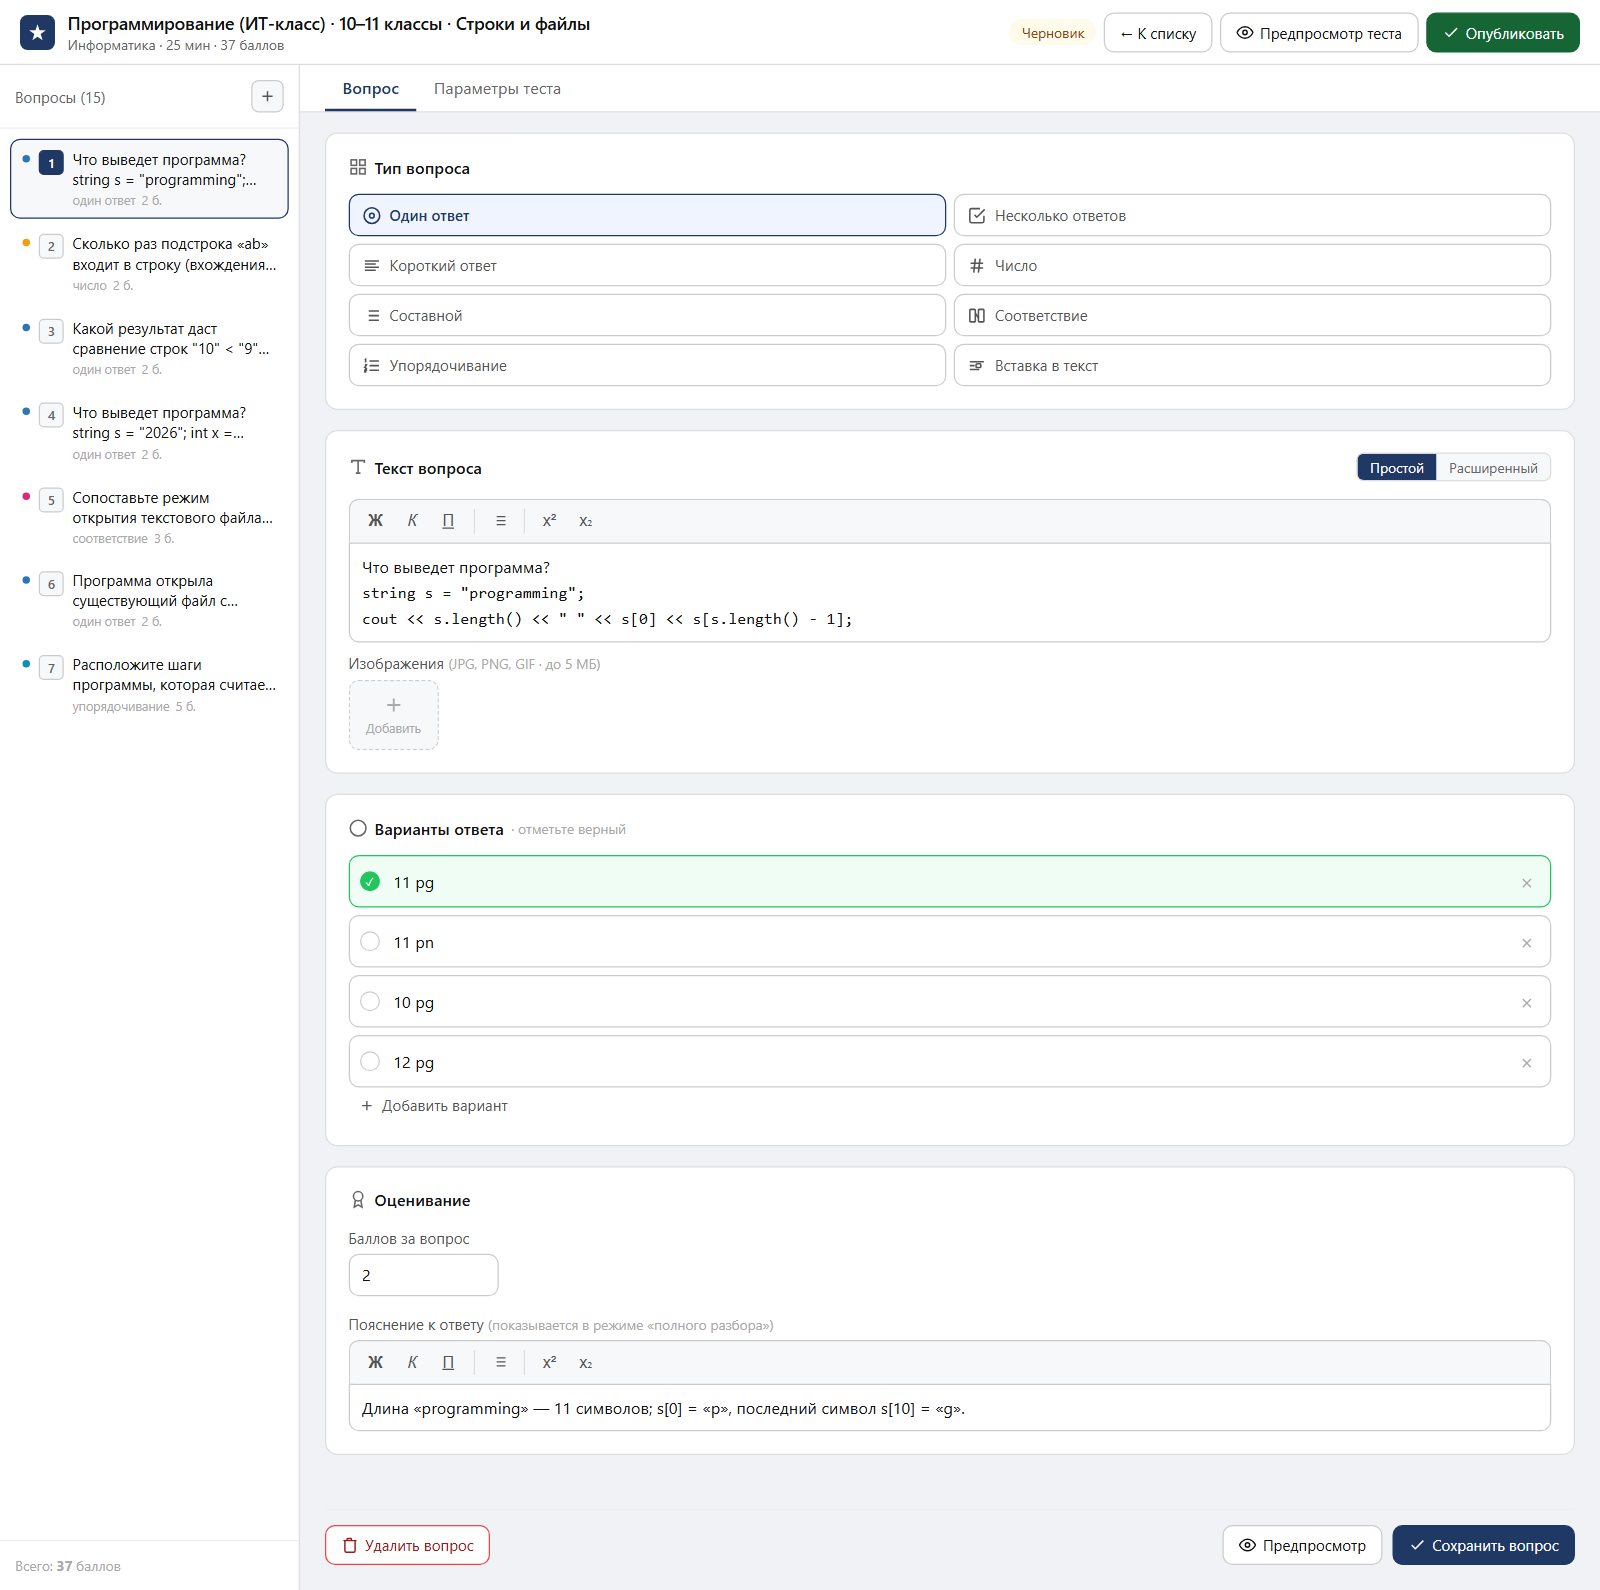
Task: Select the "Несколько ответов" question type
Action: (x=1252, y=216)
